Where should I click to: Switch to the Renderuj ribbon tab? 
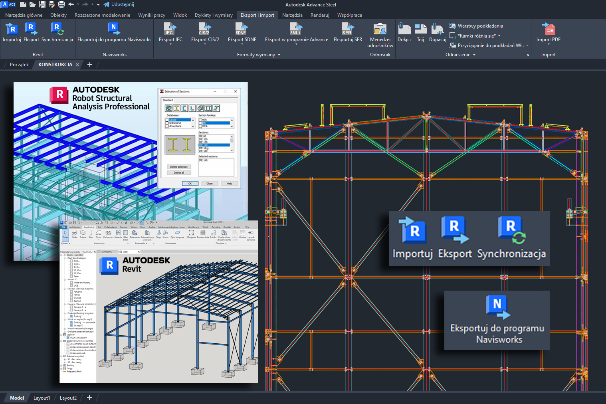(x=320, y=17)
